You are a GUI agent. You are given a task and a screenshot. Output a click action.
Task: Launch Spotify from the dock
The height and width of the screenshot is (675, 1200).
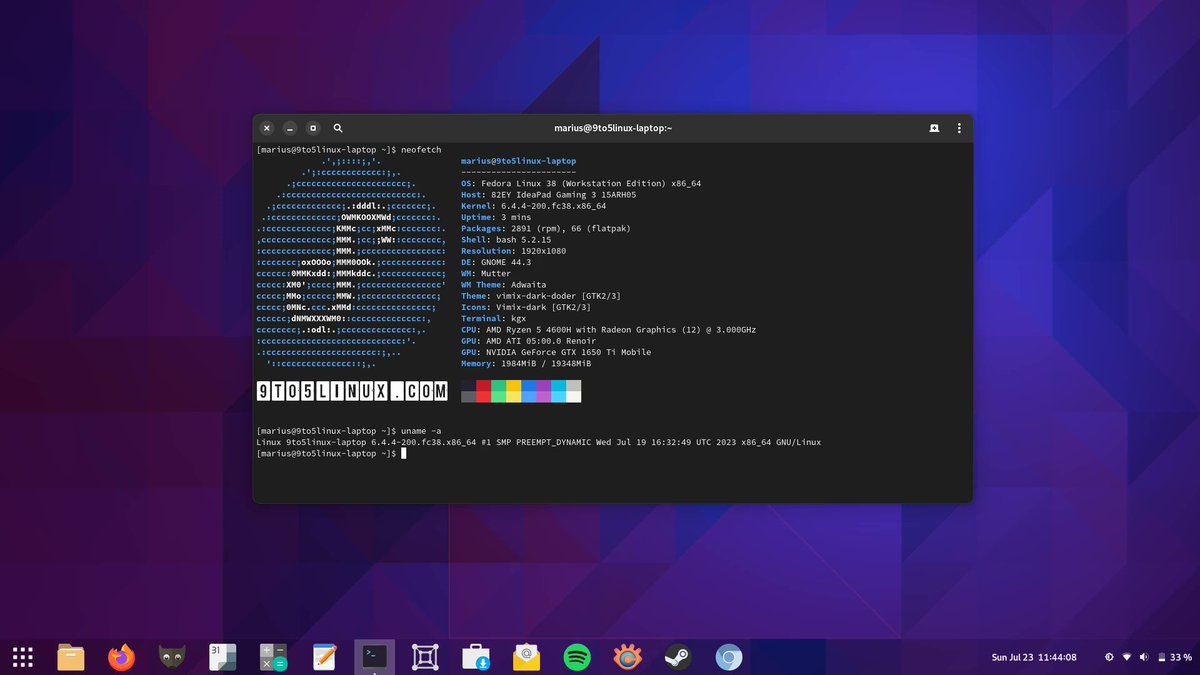[577, 657]
